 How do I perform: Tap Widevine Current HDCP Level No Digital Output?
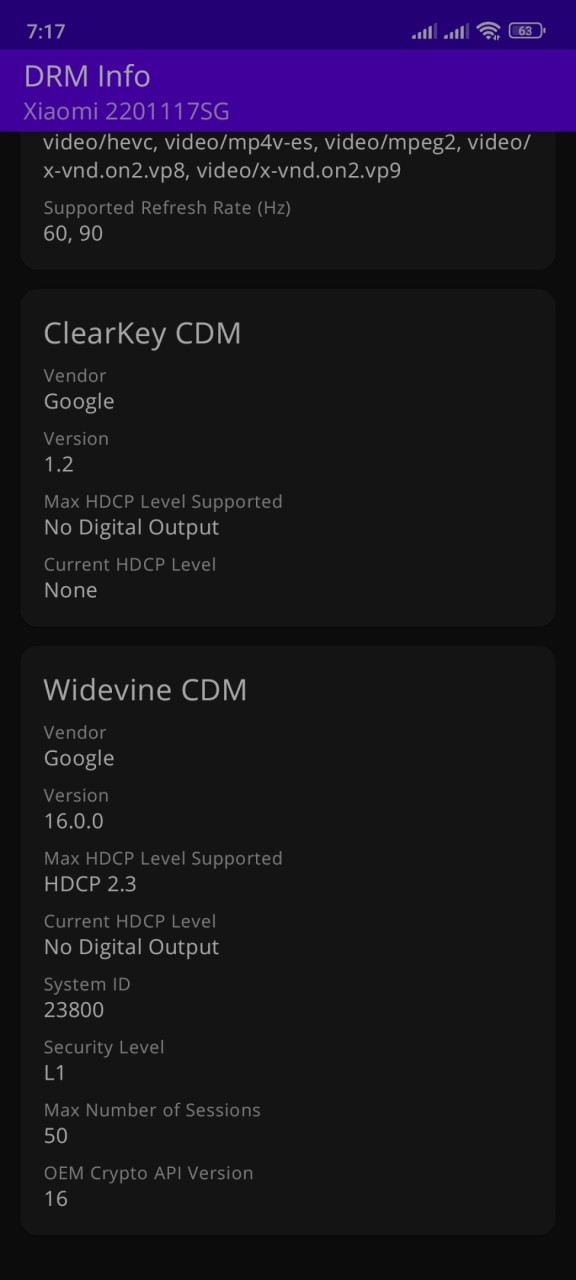(x=132, y=947)
